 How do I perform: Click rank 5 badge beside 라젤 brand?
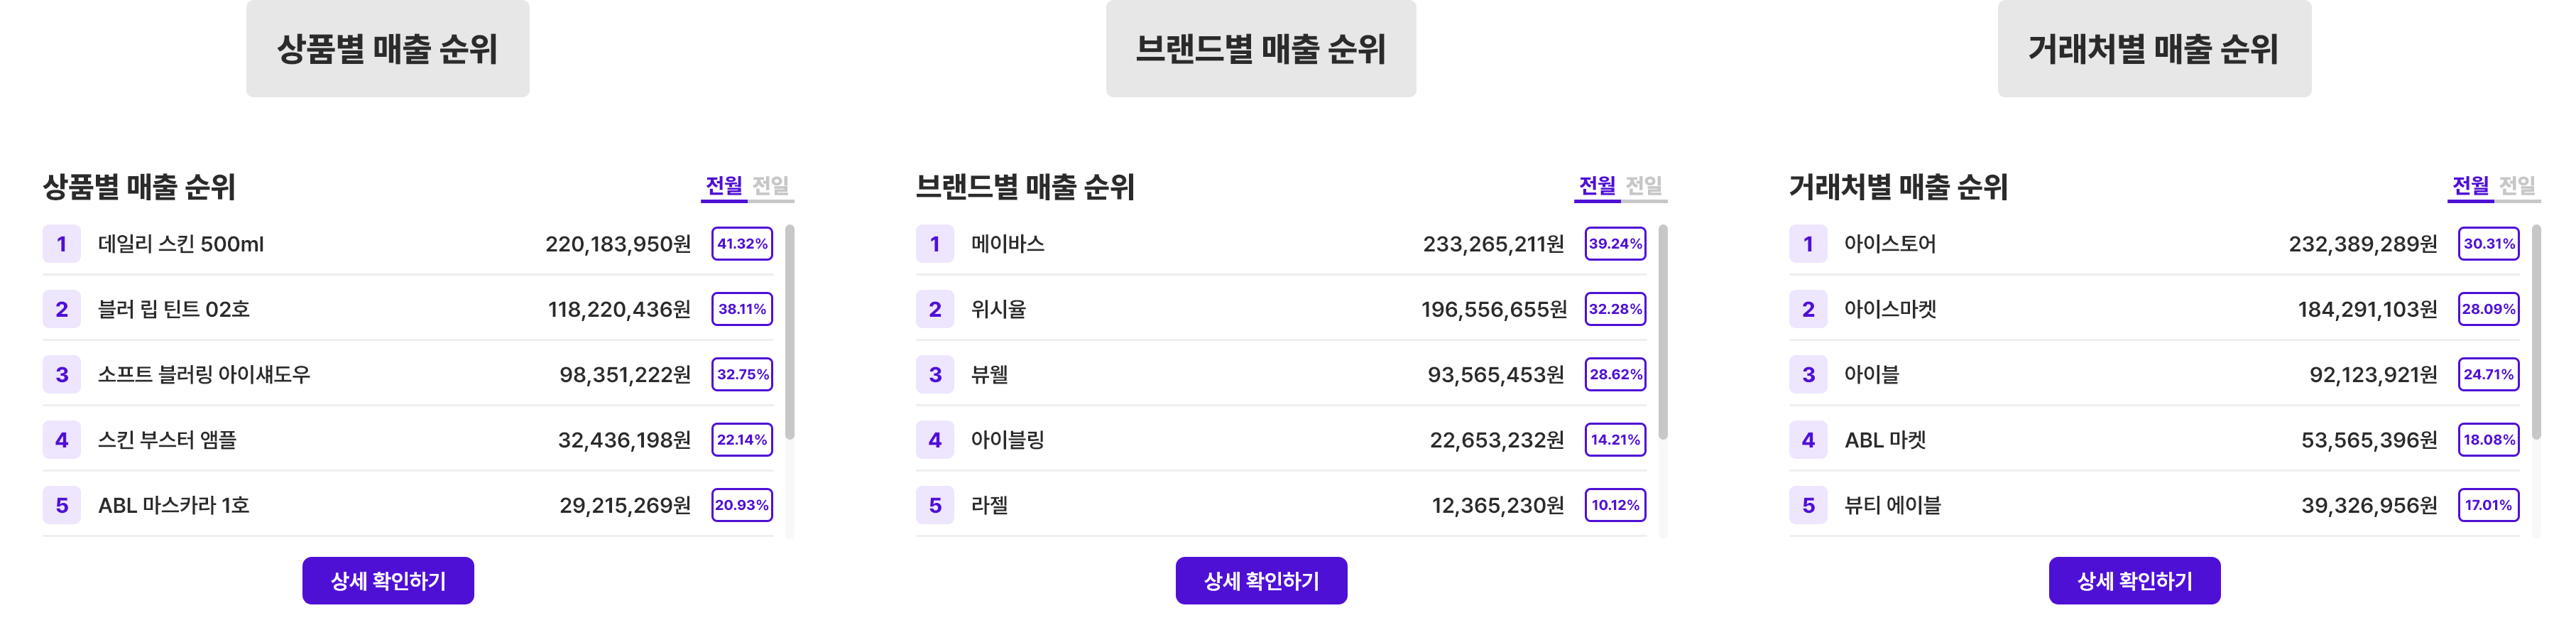pyautogui.click(x=934, y=505)
